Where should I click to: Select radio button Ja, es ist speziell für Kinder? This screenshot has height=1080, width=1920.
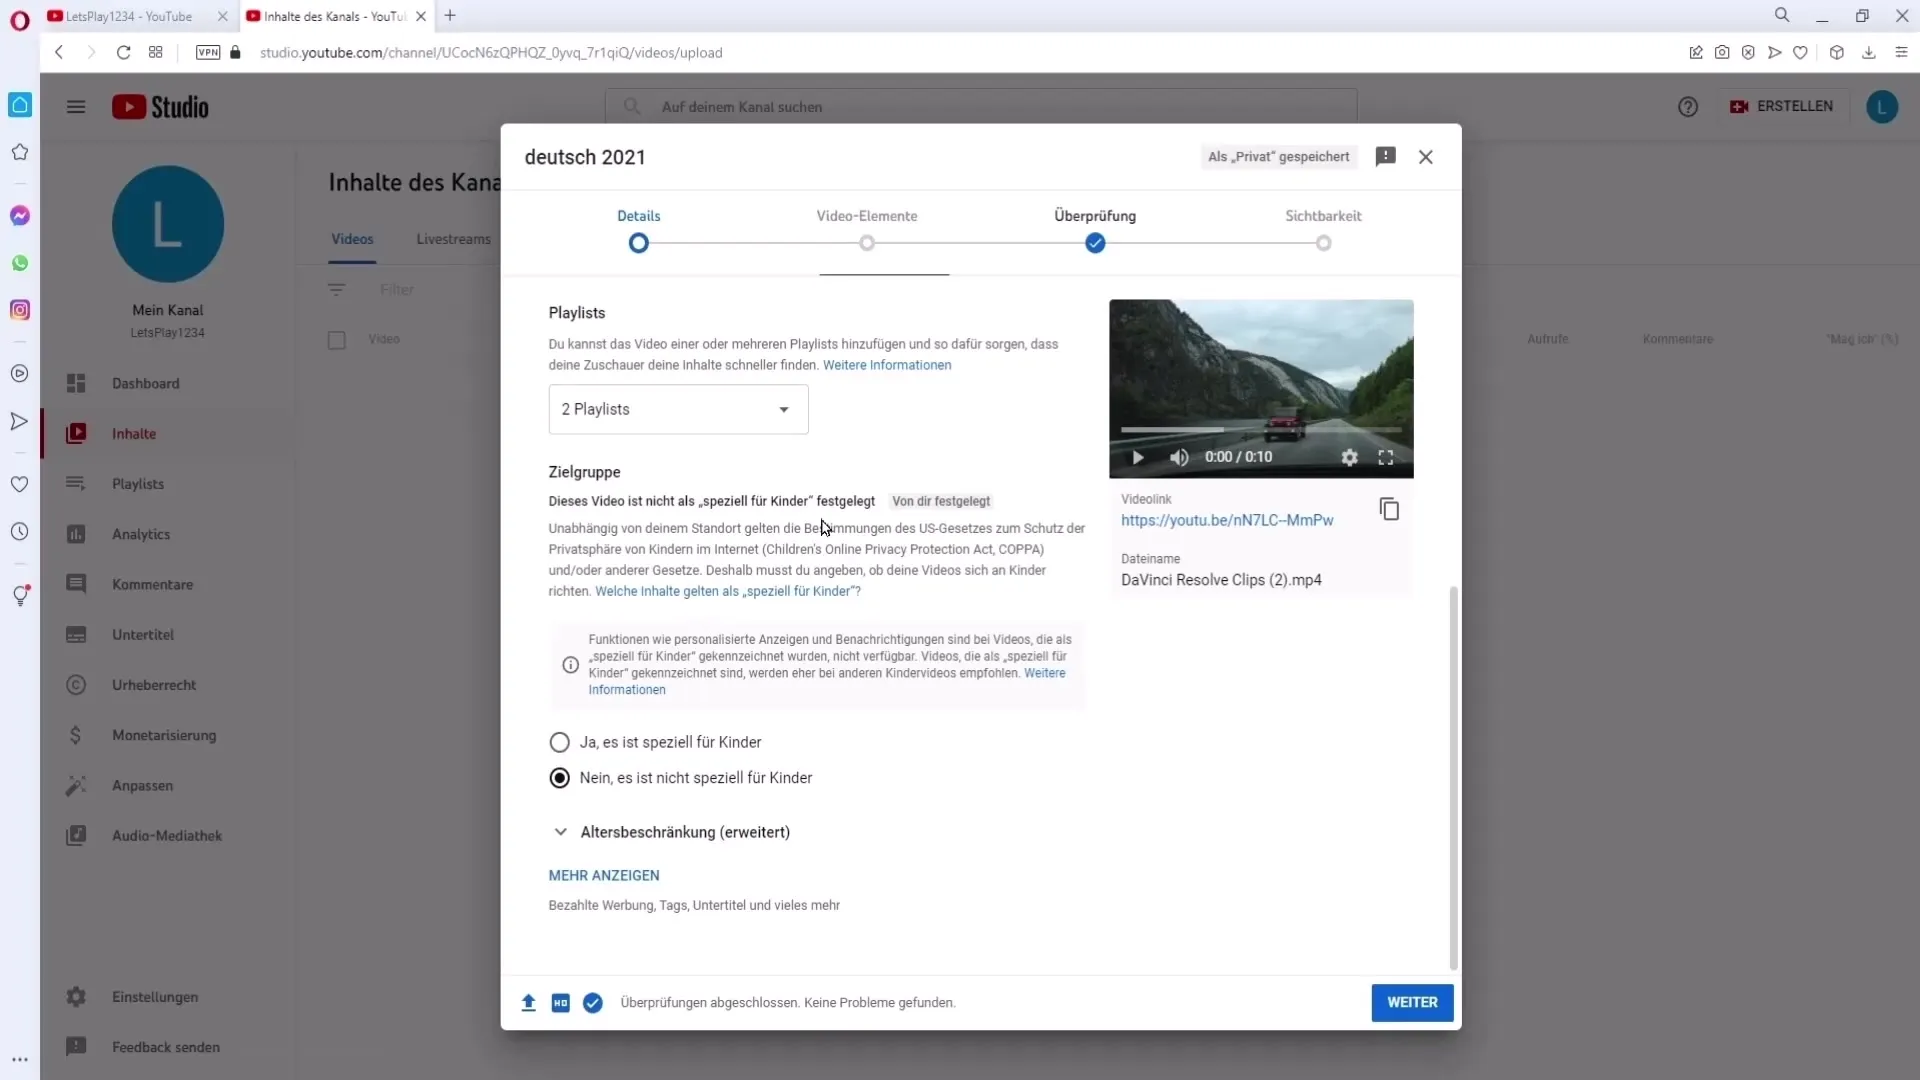coord(559,741)
